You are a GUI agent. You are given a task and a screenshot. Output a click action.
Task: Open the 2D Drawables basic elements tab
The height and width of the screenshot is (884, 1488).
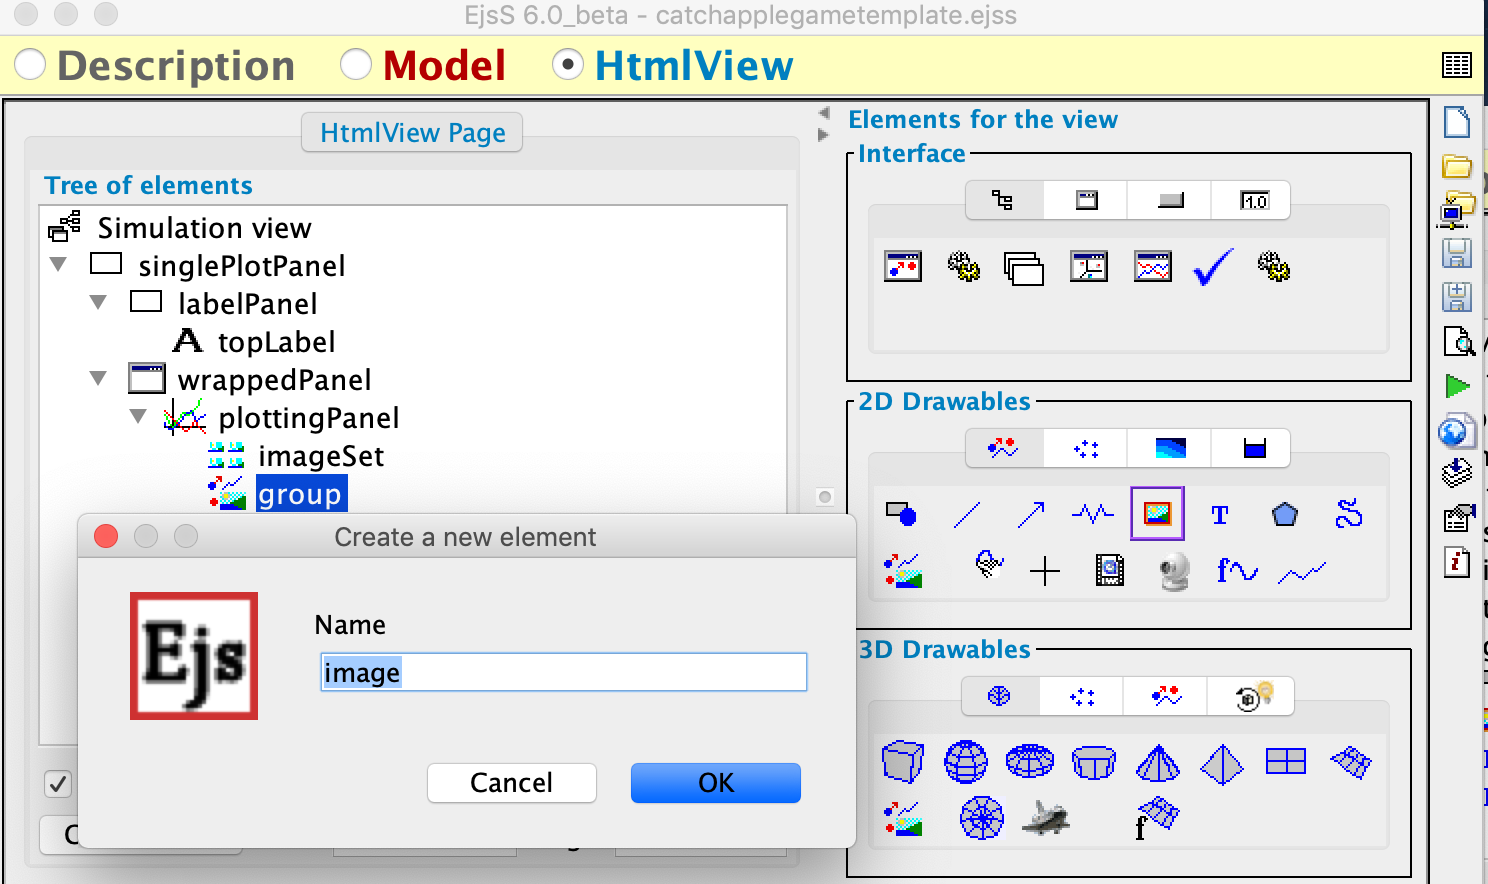point(1003,448)
